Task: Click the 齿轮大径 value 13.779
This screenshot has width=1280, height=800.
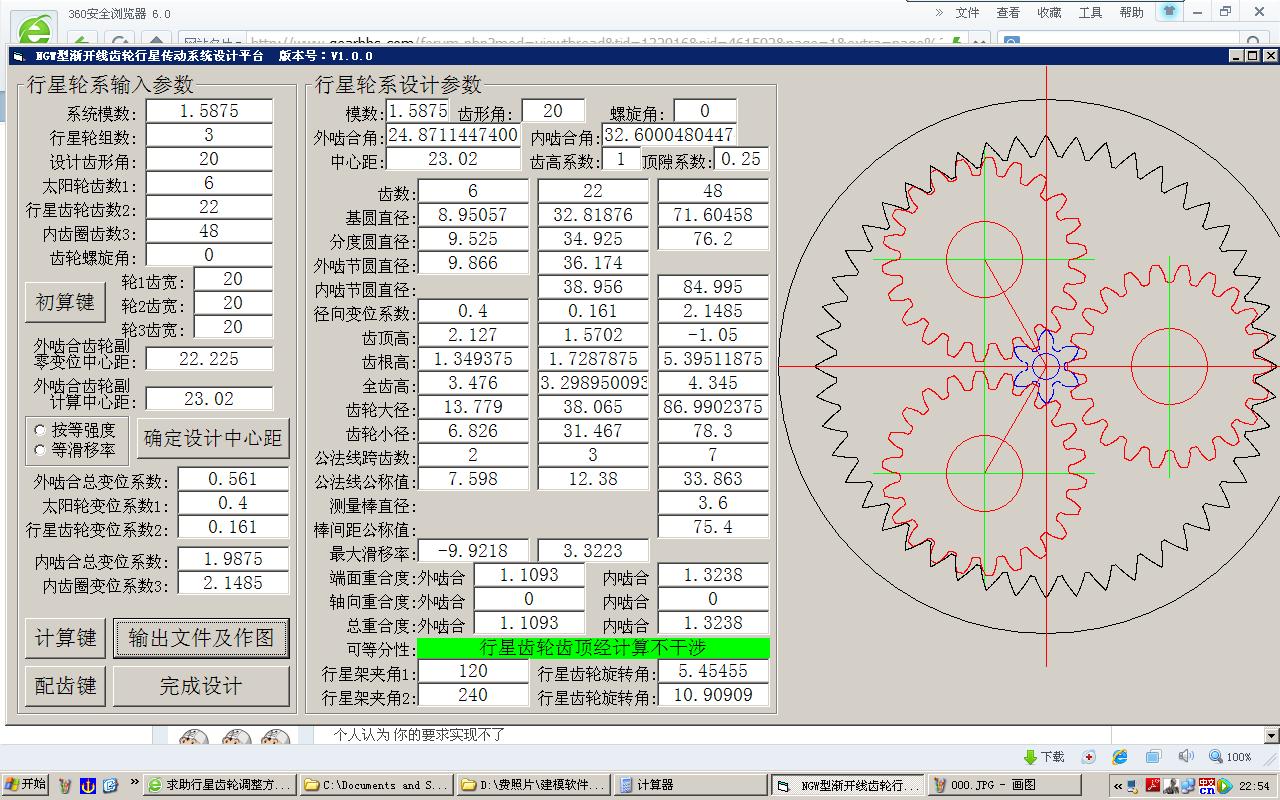Action: pos(473,407)
